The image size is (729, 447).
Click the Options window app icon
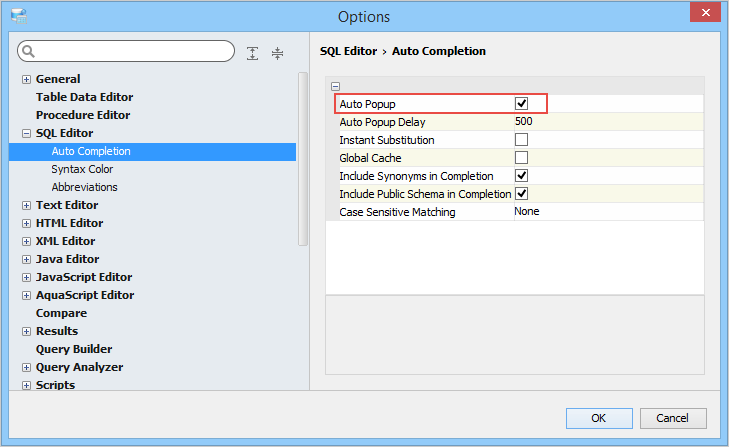18,16
